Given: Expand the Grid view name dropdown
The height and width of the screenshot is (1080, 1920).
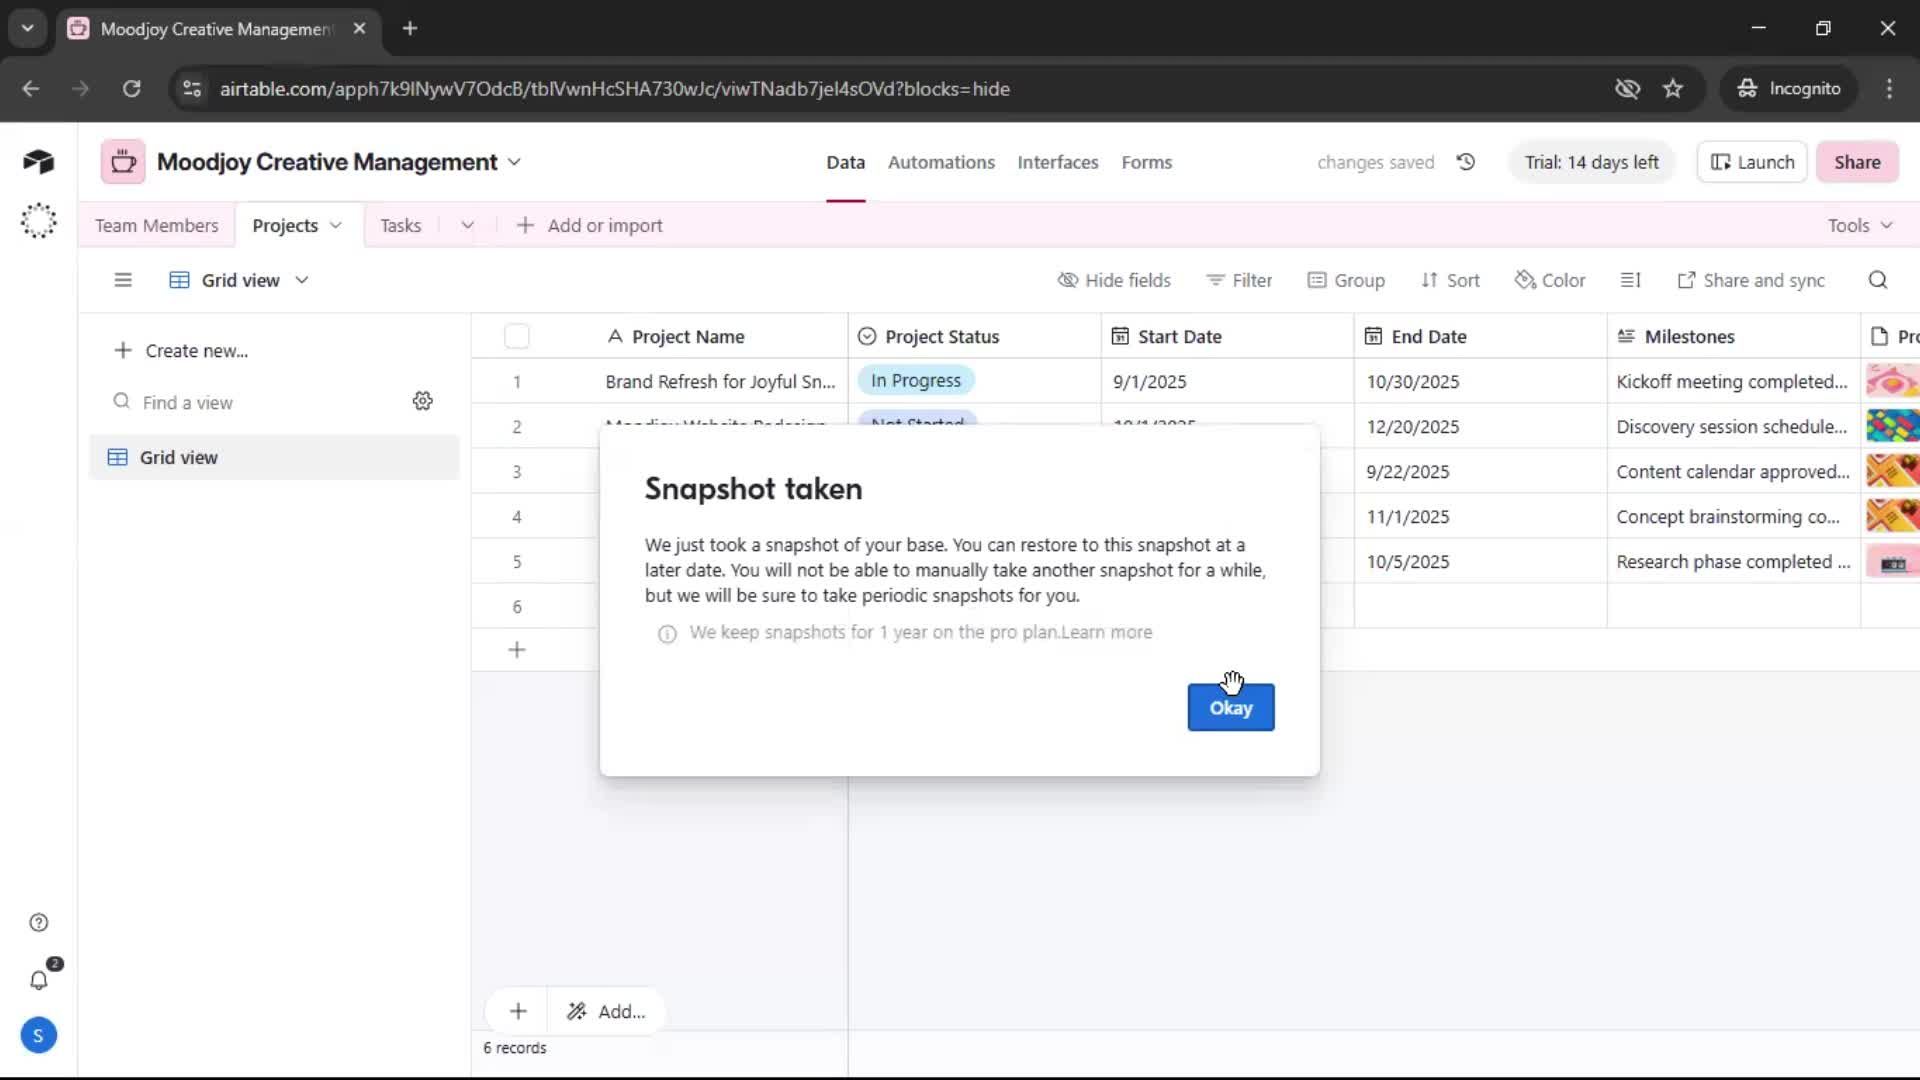Looking at the screenshot, I should point(302,280).
